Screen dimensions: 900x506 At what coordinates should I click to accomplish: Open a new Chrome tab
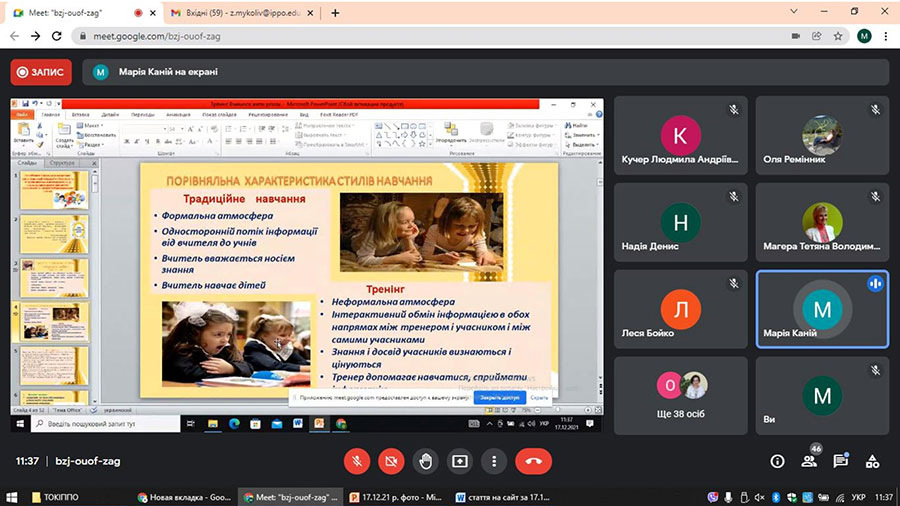(335, 13)
